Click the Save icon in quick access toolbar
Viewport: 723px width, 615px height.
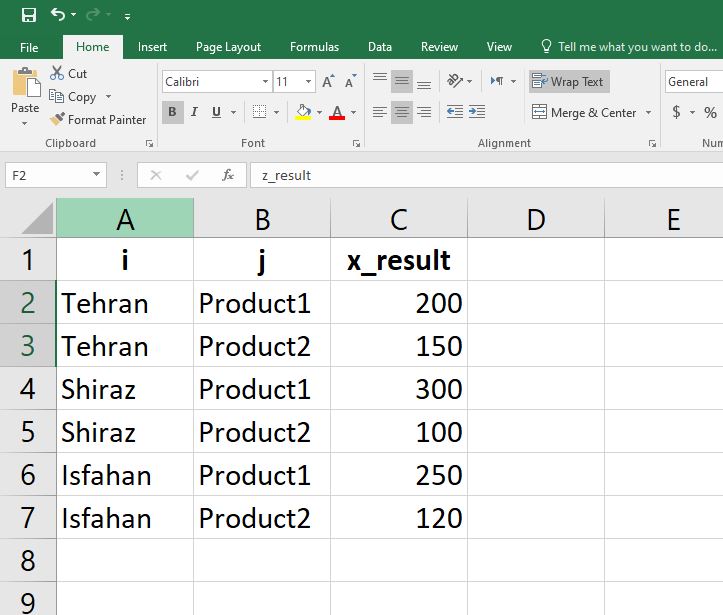28,15
